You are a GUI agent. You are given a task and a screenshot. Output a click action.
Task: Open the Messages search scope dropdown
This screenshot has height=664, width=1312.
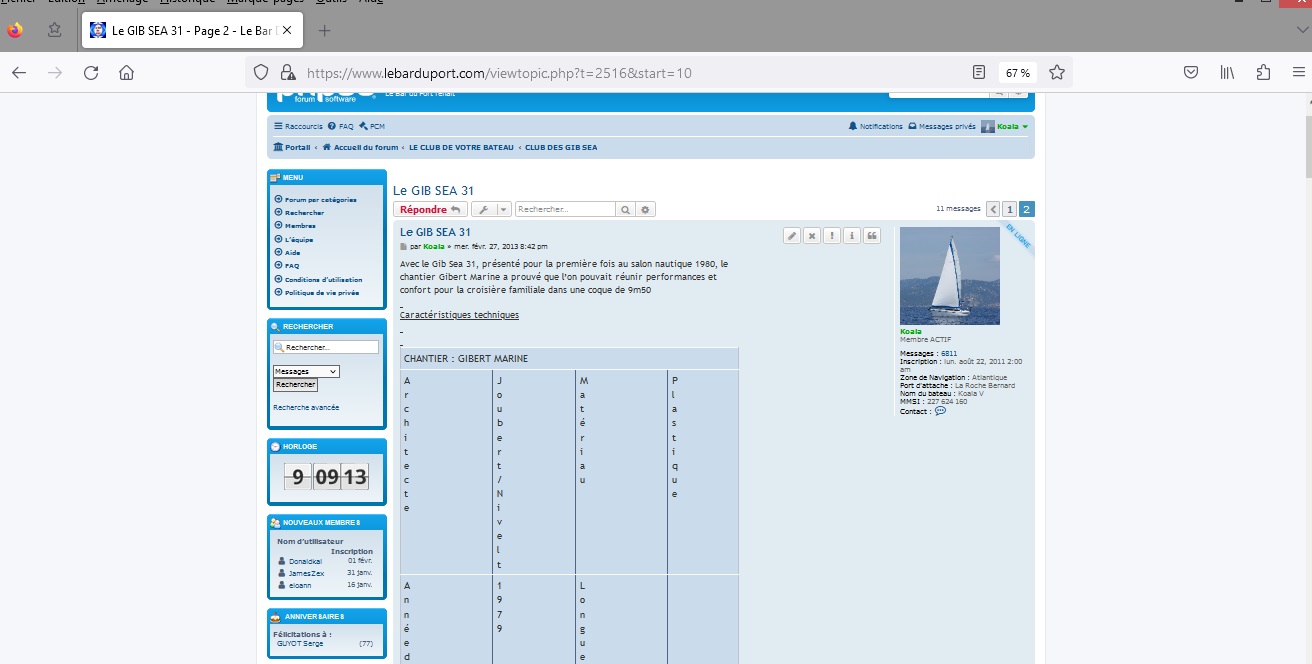306,371
